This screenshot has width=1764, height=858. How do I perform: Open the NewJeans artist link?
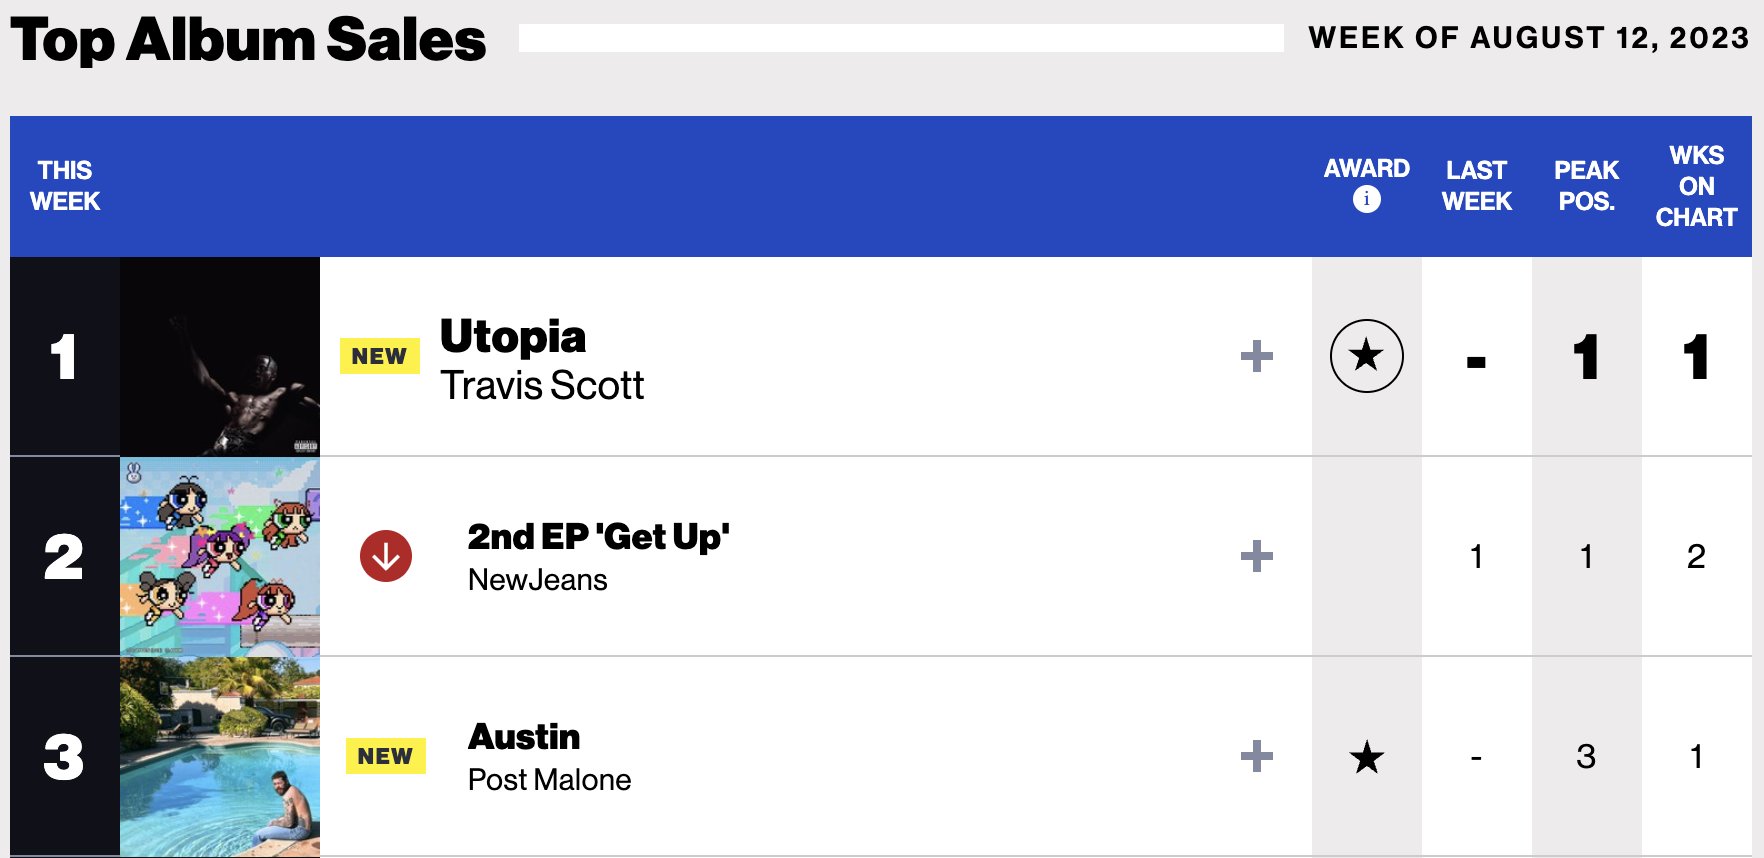pos(538,580)
